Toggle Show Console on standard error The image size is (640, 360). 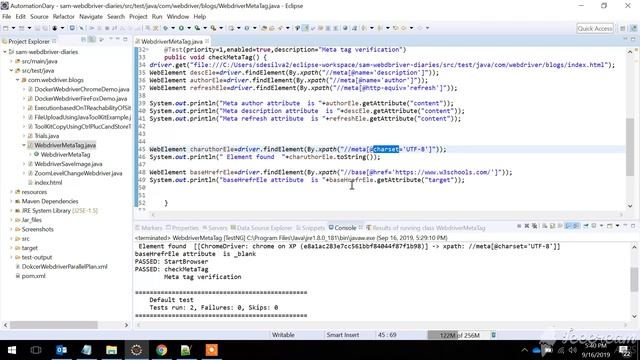[x=576, y=226]
